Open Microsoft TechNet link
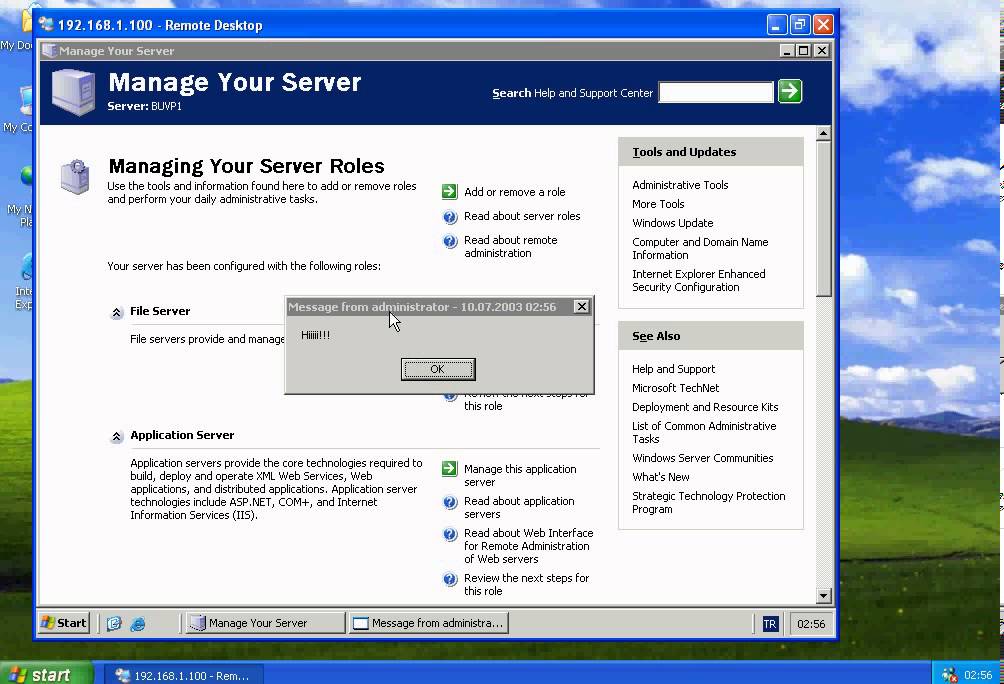This screenshot has width=1004, height=684. click(676, 388)
